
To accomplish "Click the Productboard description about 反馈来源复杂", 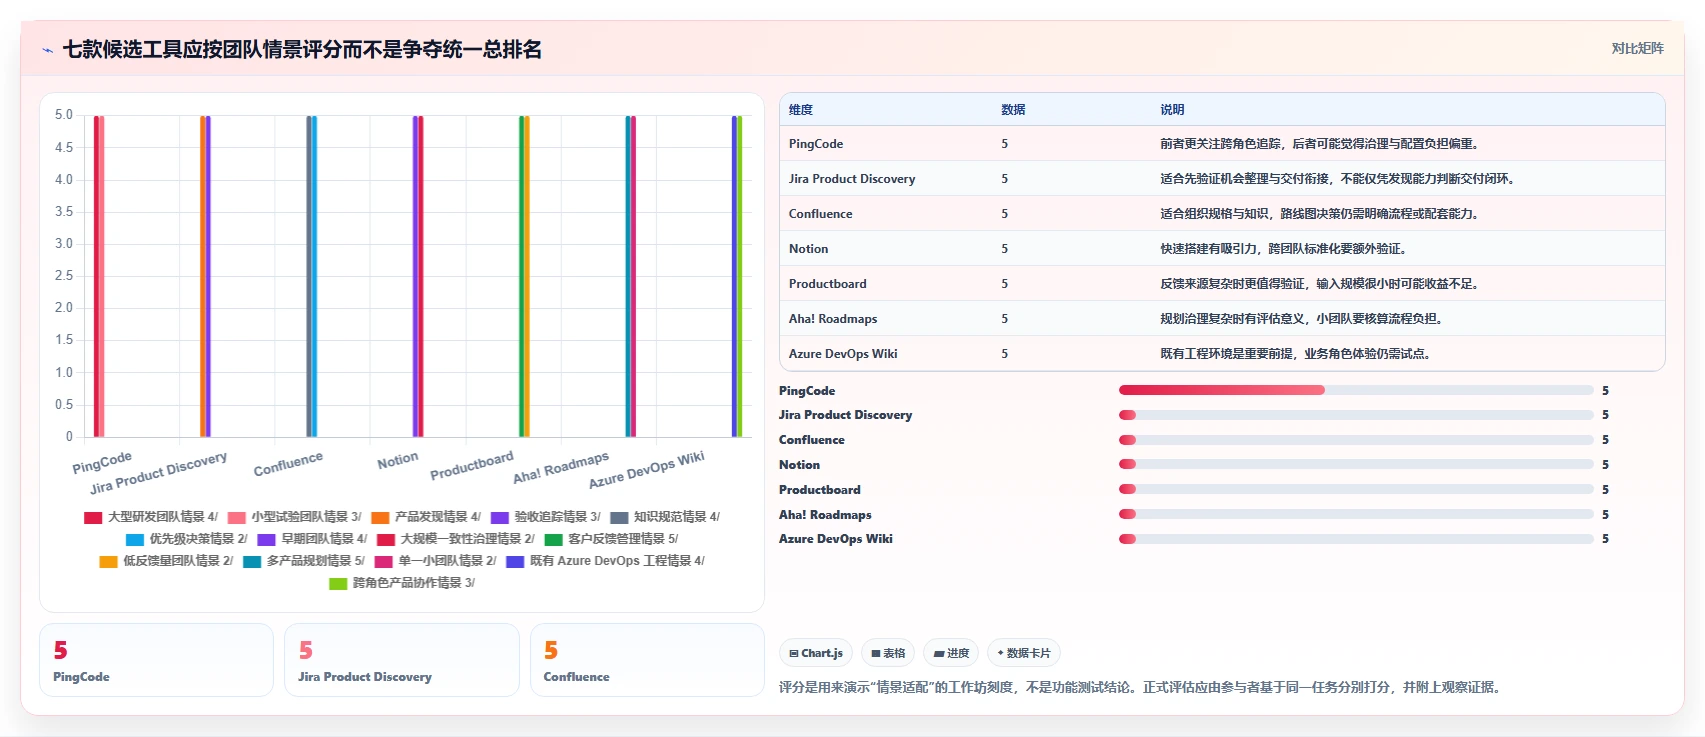I will click(x=1320, y=284).
